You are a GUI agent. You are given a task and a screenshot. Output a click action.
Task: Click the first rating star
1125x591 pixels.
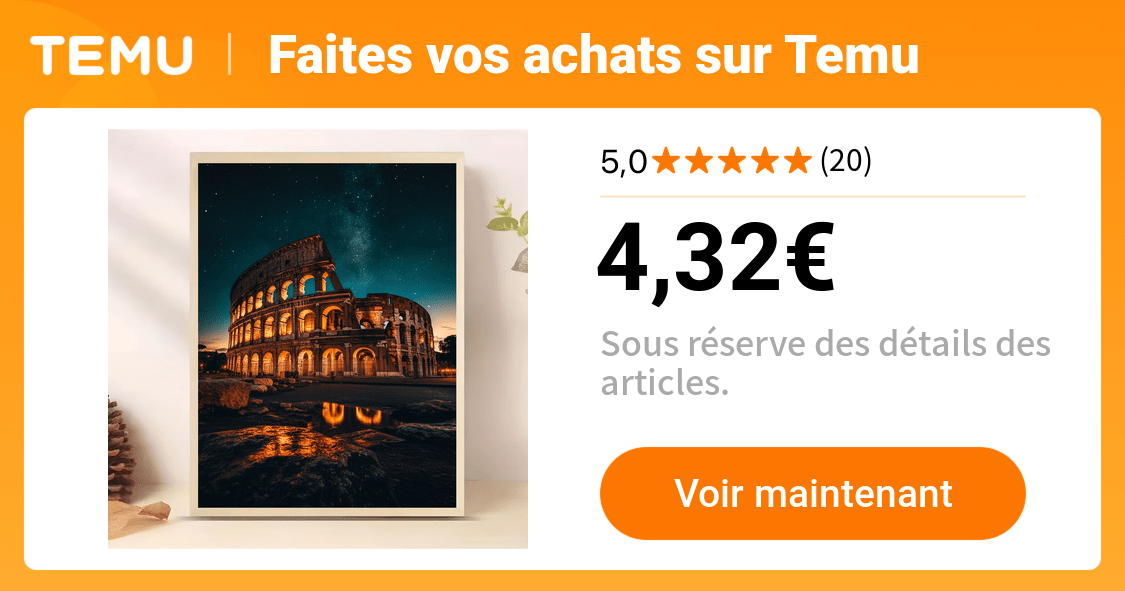pyautogui.click(x=666, y=161)
